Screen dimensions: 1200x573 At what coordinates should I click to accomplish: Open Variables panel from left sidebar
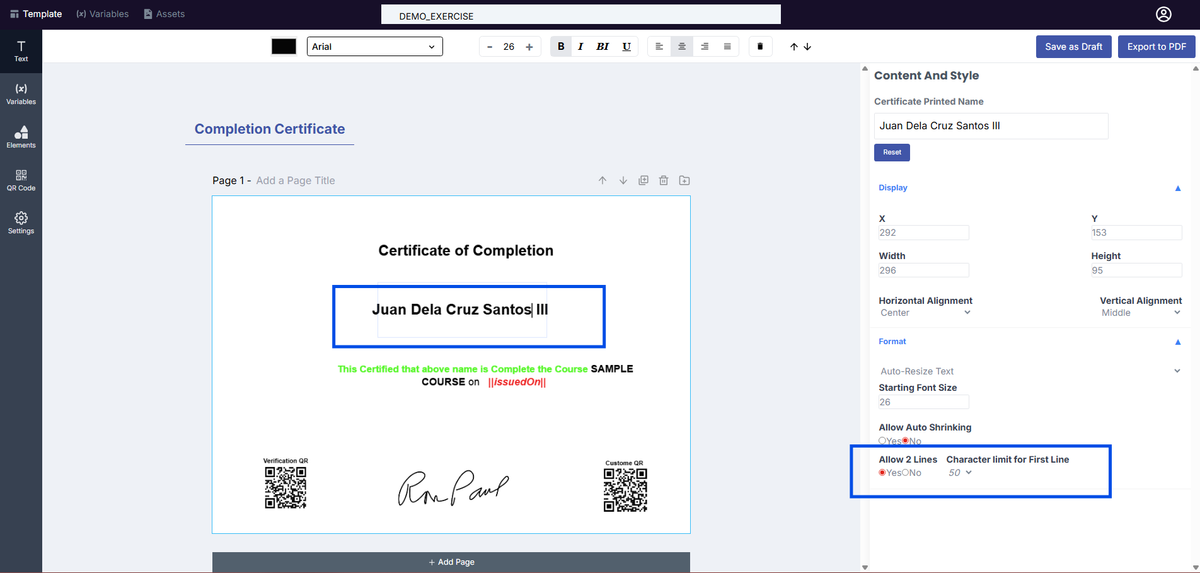(x=21, y=94)
